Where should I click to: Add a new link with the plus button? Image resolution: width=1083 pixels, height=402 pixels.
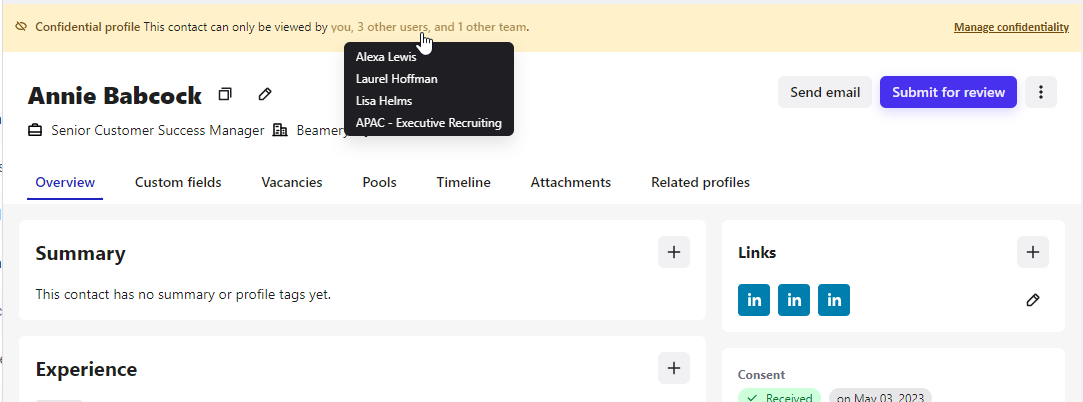(1033, 252)
